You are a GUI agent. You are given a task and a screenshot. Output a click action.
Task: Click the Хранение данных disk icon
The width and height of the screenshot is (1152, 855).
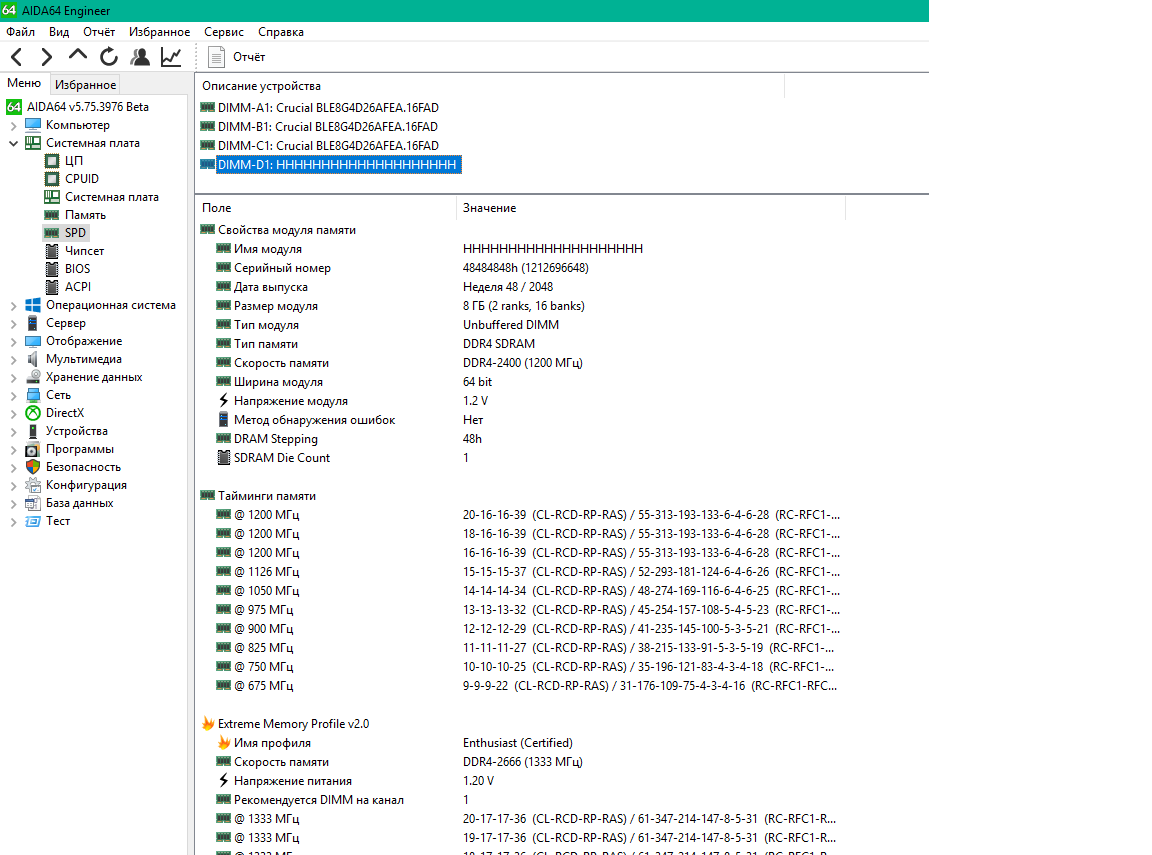[x=33, y=377]
